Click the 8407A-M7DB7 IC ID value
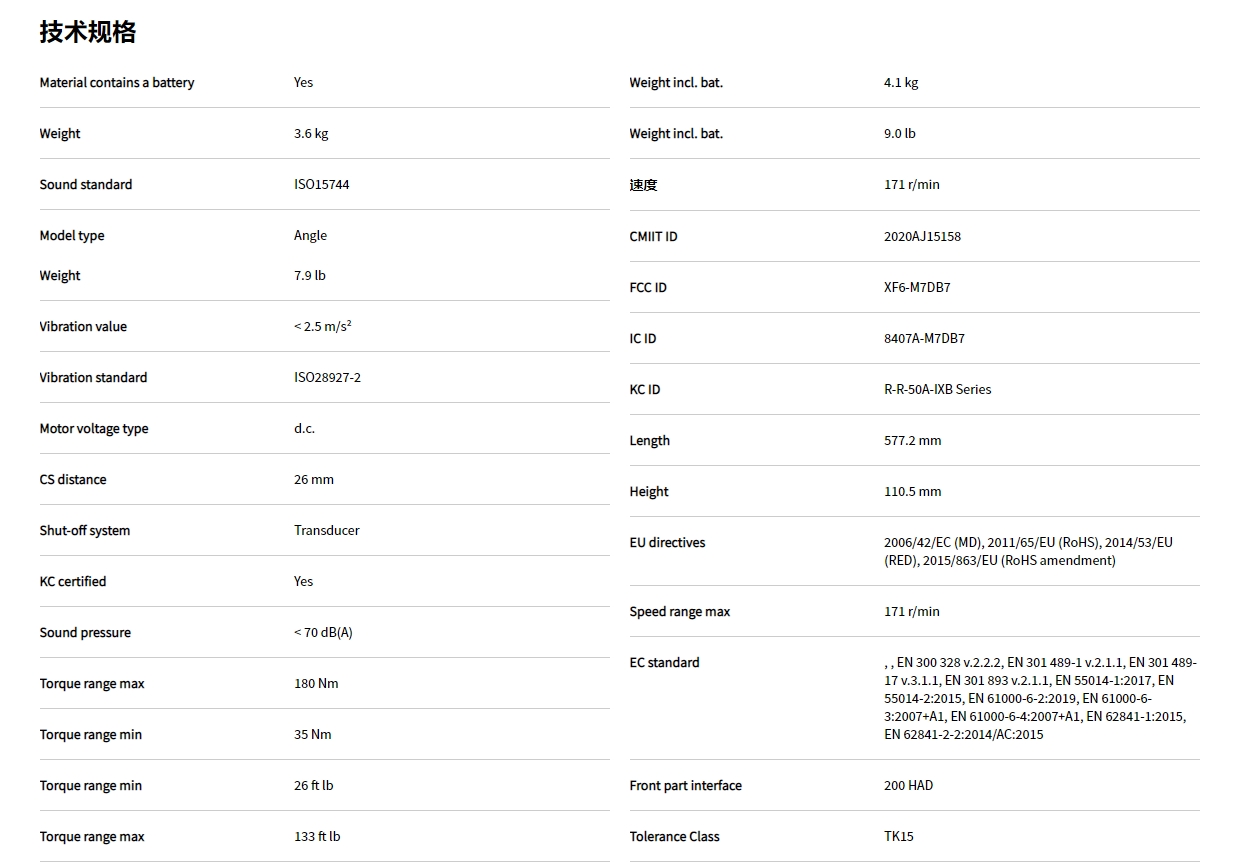Image resolution: width=1237 pixels, height=864 pixels. (x=924, y=339)
